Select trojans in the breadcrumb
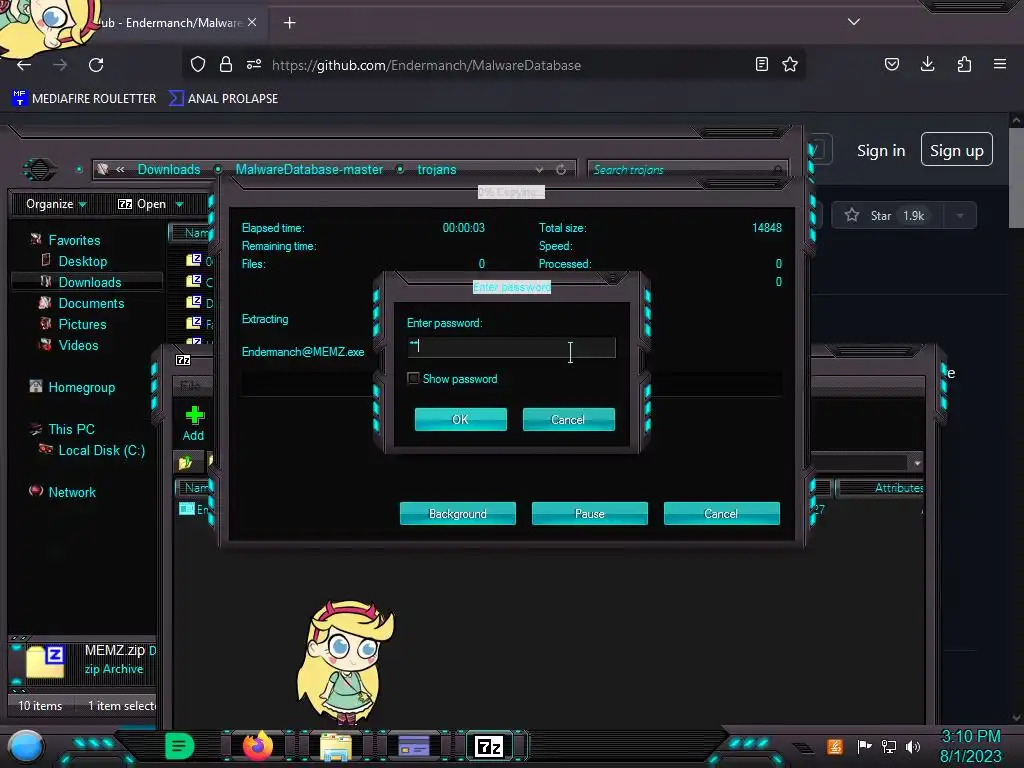 pyautogui.click(x=437, y=170)
